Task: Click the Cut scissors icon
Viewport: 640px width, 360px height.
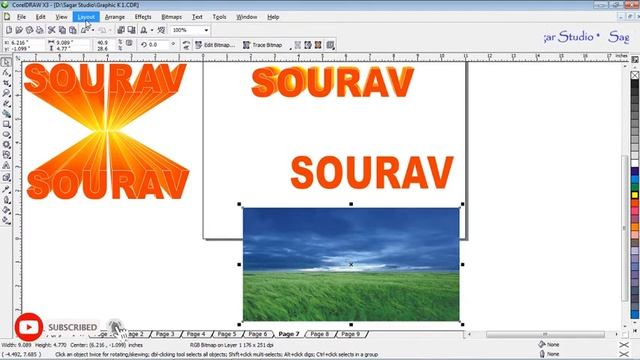Action: pos(51,30)
